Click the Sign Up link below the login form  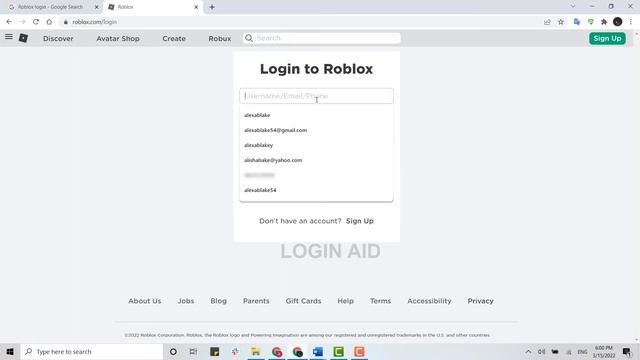[360, 221]
